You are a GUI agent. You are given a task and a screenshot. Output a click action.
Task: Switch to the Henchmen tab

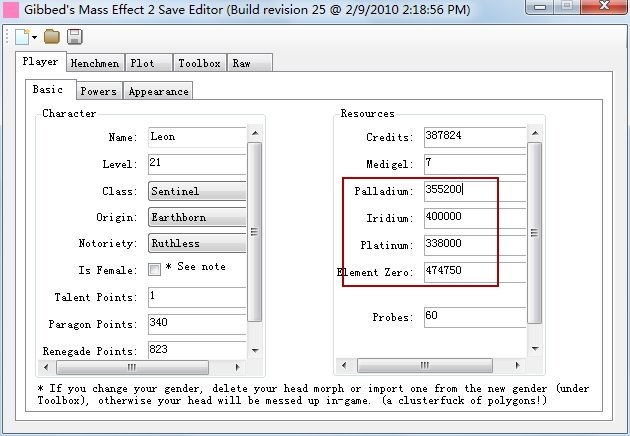point(95,62)
